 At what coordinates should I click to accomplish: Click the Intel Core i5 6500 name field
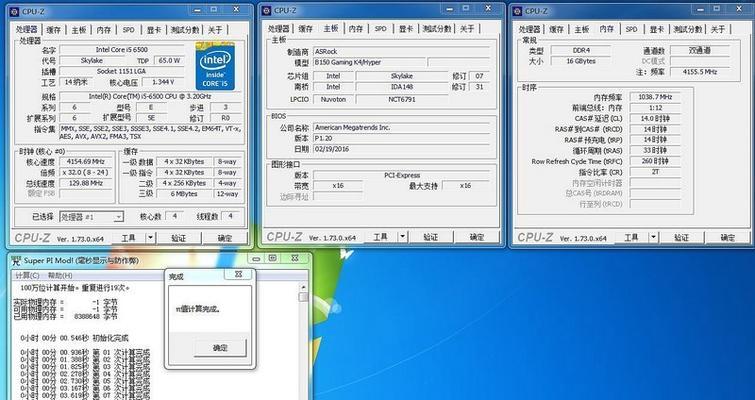tap(122, 50)
